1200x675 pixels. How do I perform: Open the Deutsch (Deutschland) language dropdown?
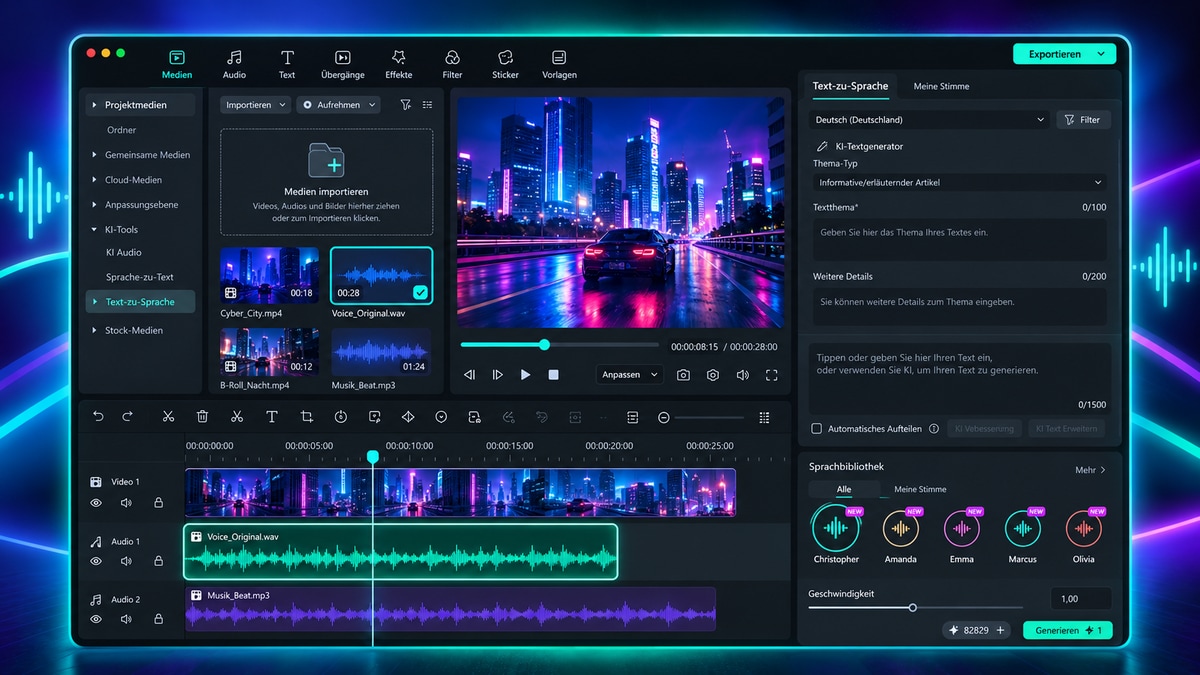pos(929,120)
